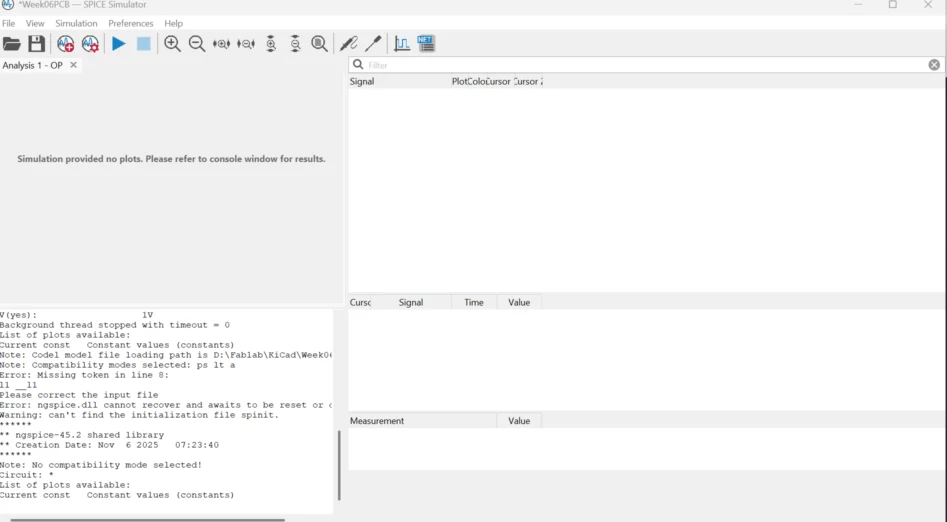Click "Background thread stopped with timeout" line

click(115, 325)
